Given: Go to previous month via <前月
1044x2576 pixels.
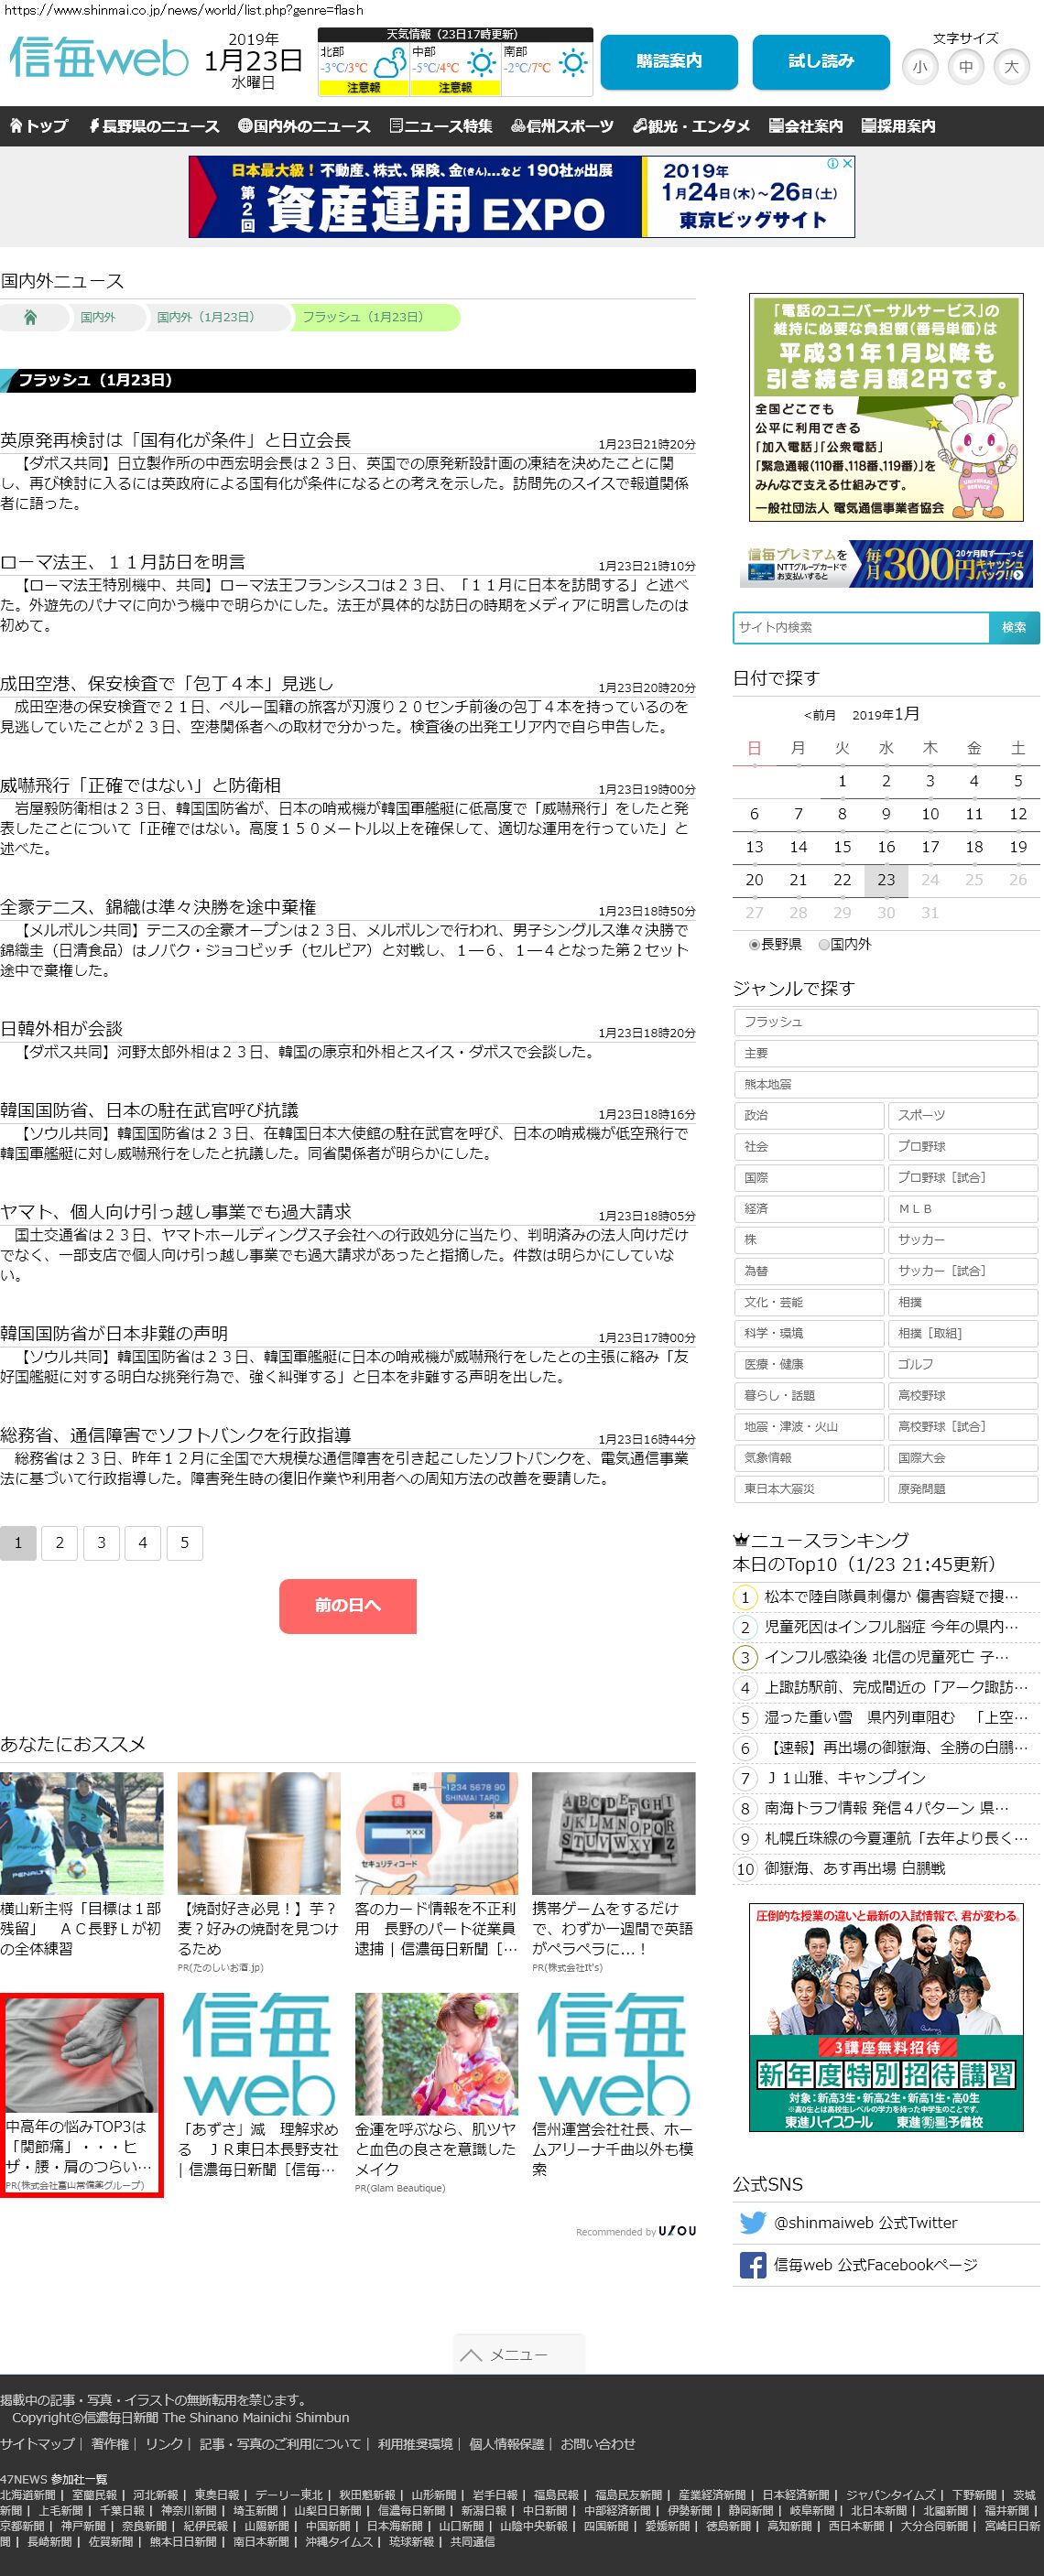Looking at the screenshot, I should [x=819, y=715].
